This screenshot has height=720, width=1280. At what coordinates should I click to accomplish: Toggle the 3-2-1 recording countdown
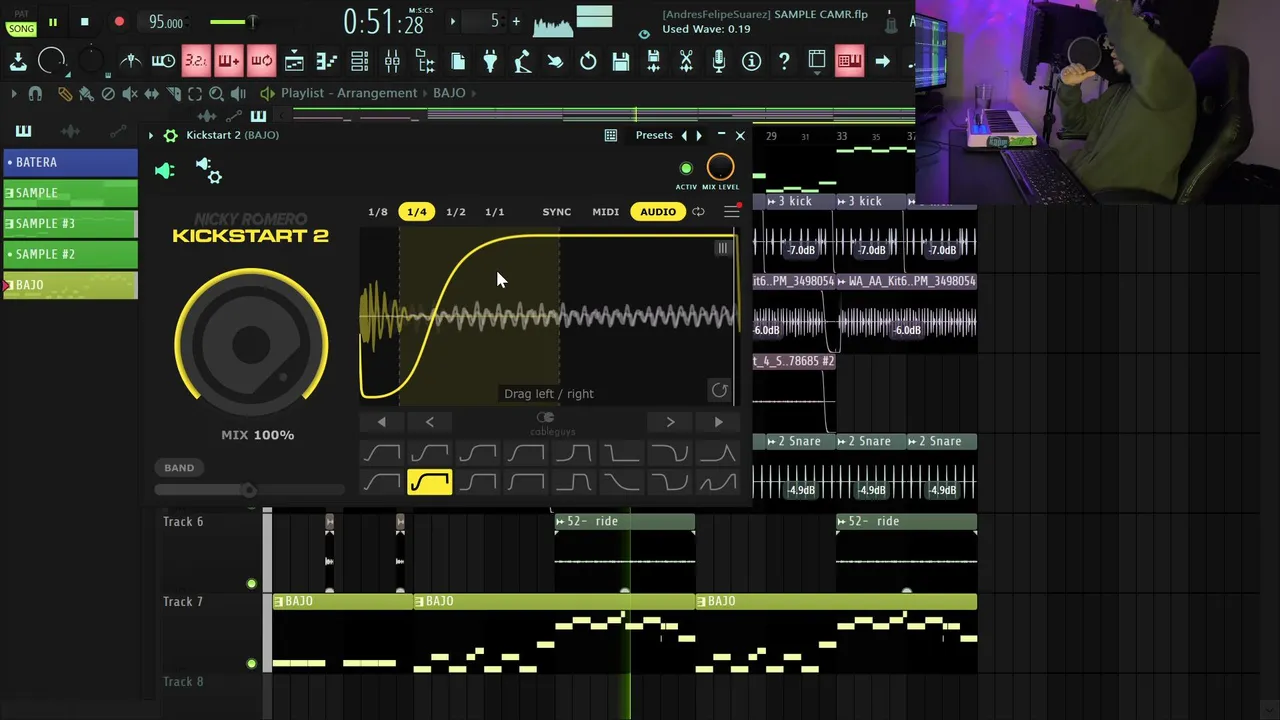pyautogui.click(x=196, y=61)
